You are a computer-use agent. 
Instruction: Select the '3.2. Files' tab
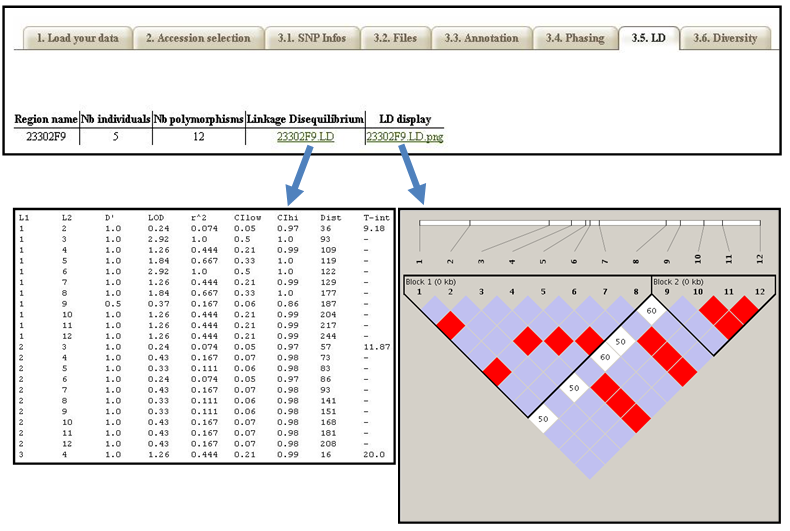396,38
